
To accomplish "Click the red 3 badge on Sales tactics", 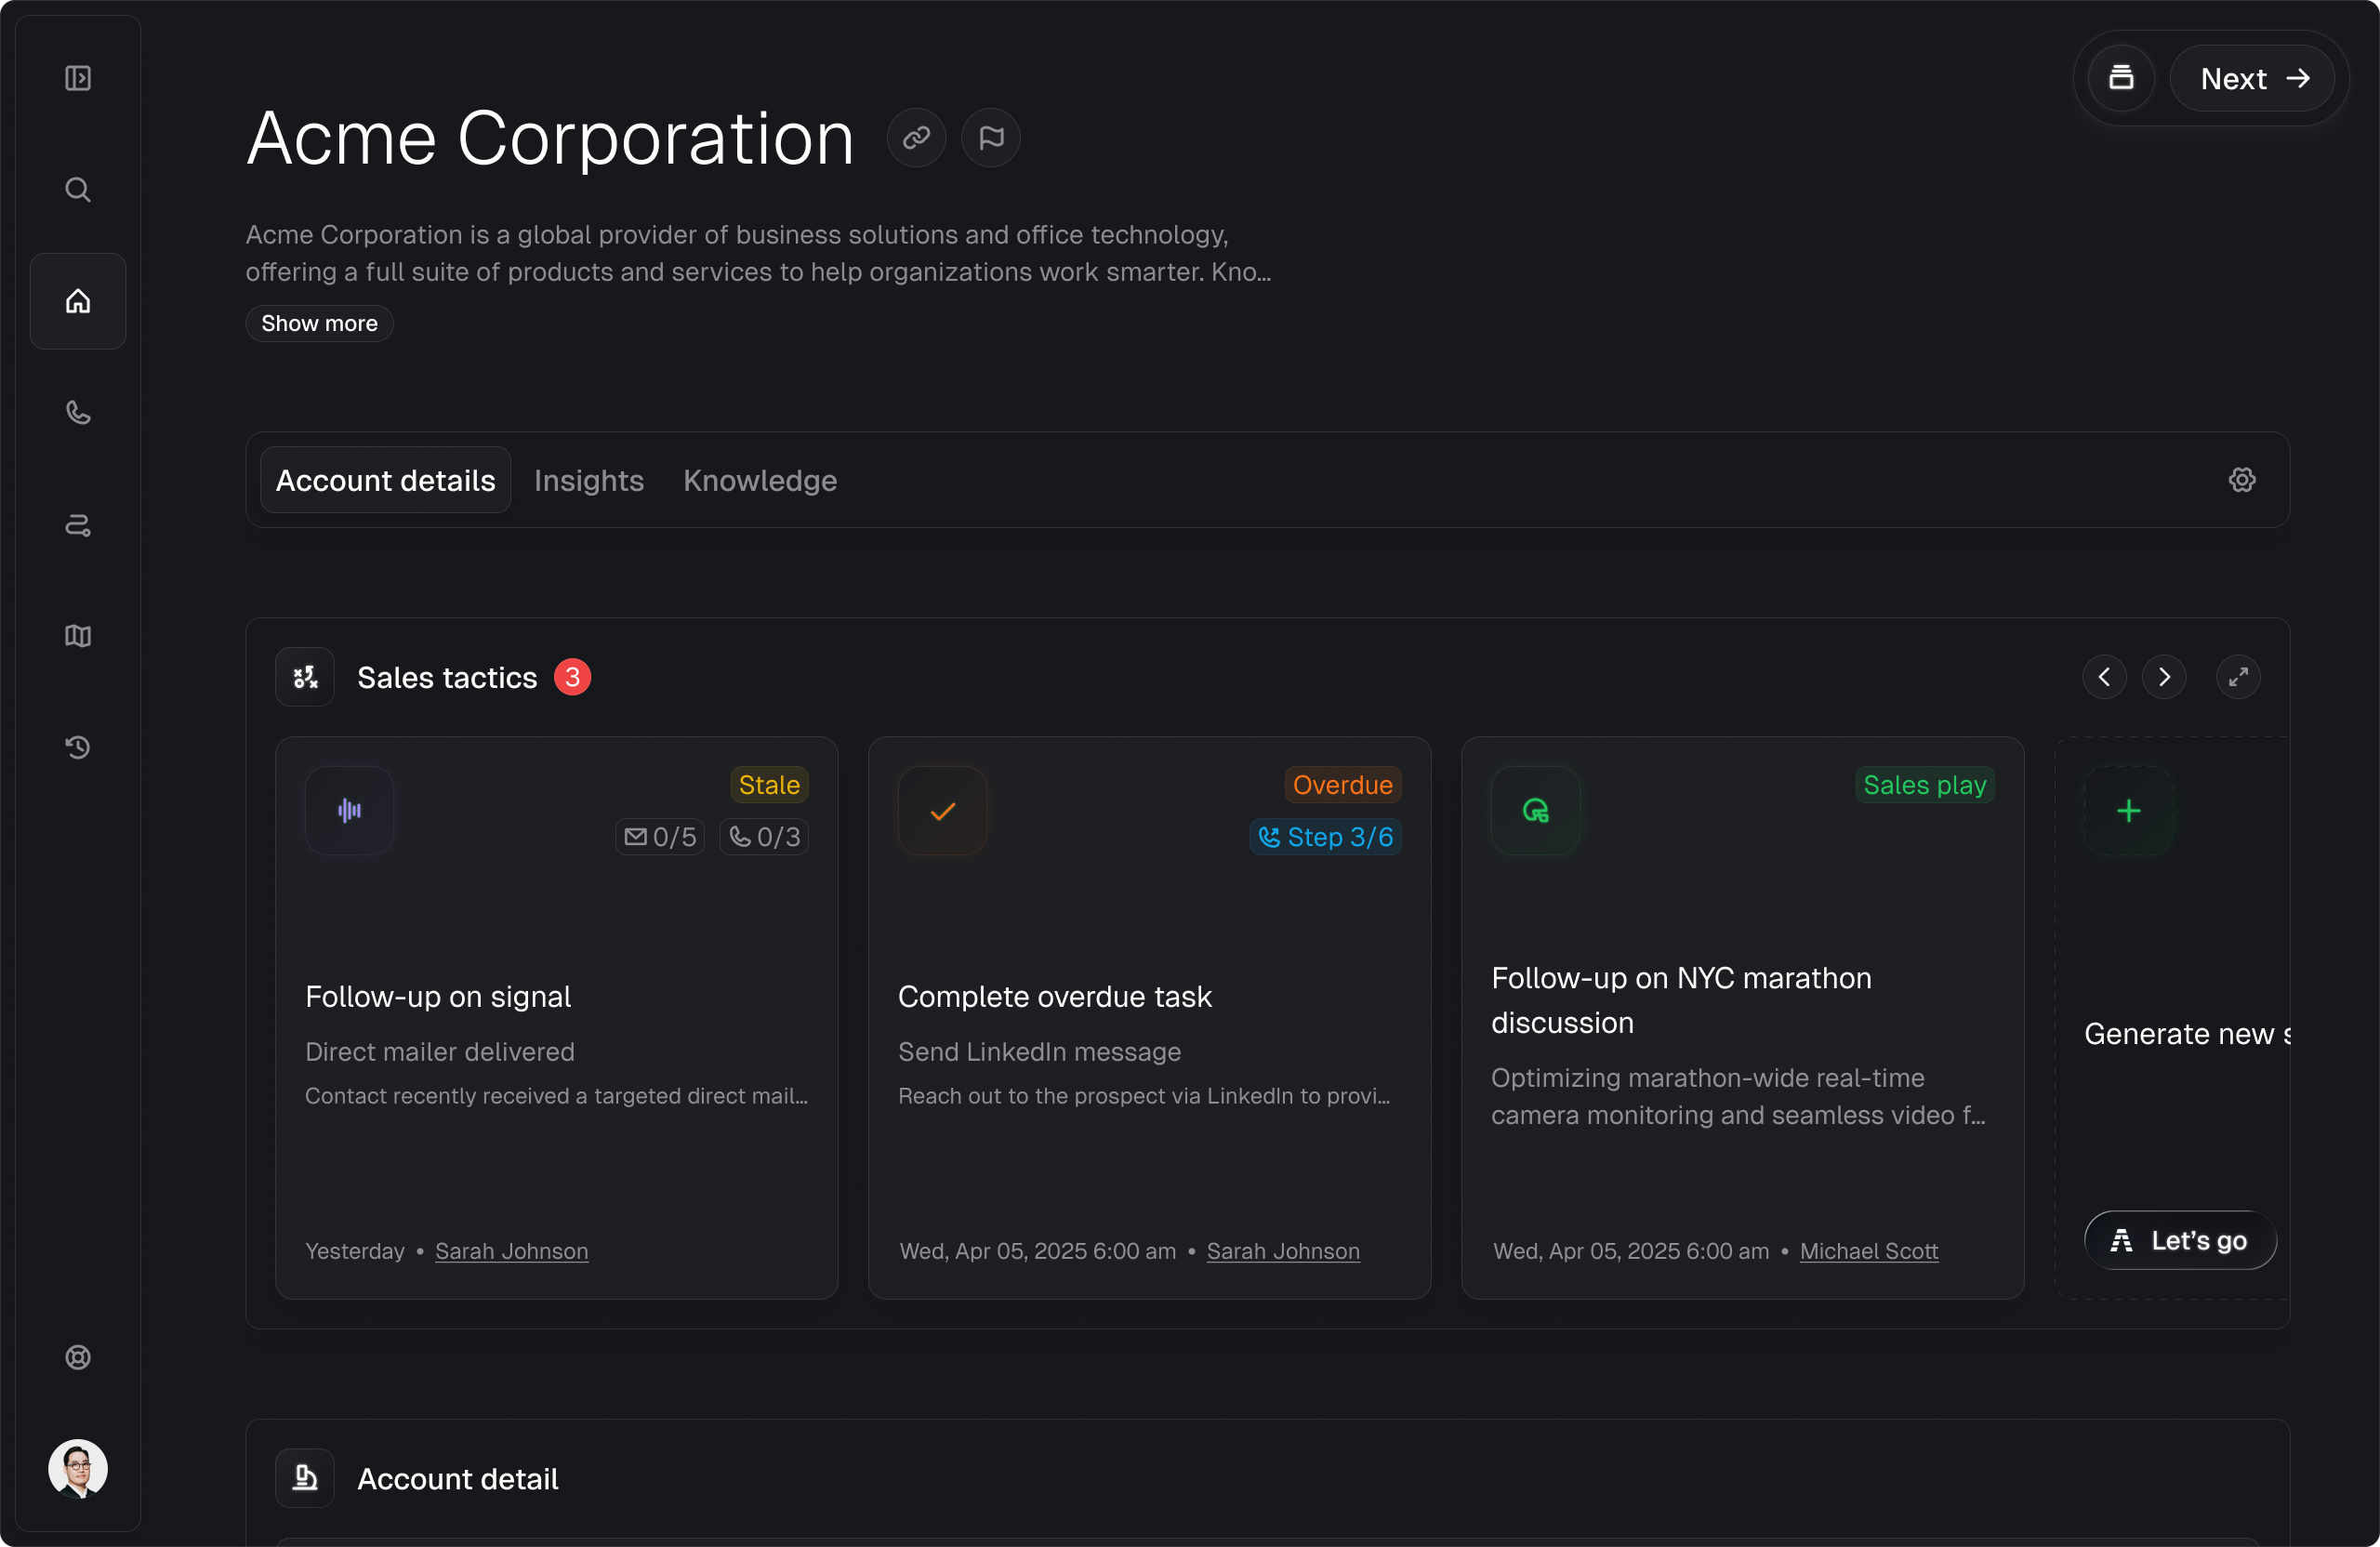I will (572, 677).
